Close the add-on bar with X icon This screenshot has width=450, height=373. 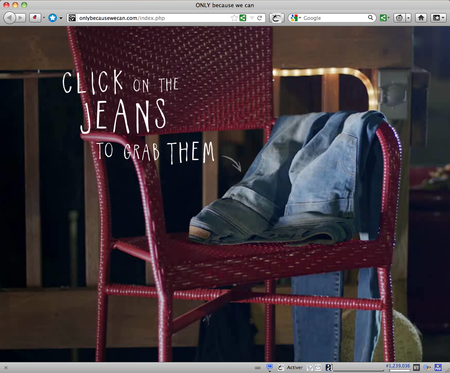pyautogui.click(x=6, y=368)
